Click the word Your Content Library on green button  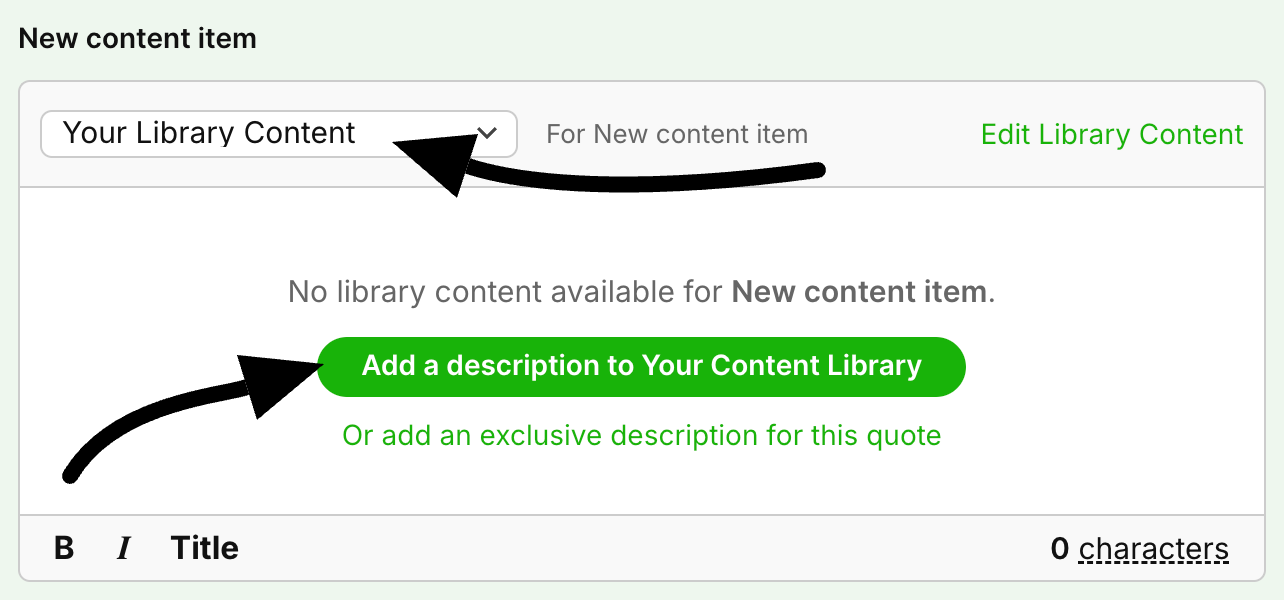(782, 366)
